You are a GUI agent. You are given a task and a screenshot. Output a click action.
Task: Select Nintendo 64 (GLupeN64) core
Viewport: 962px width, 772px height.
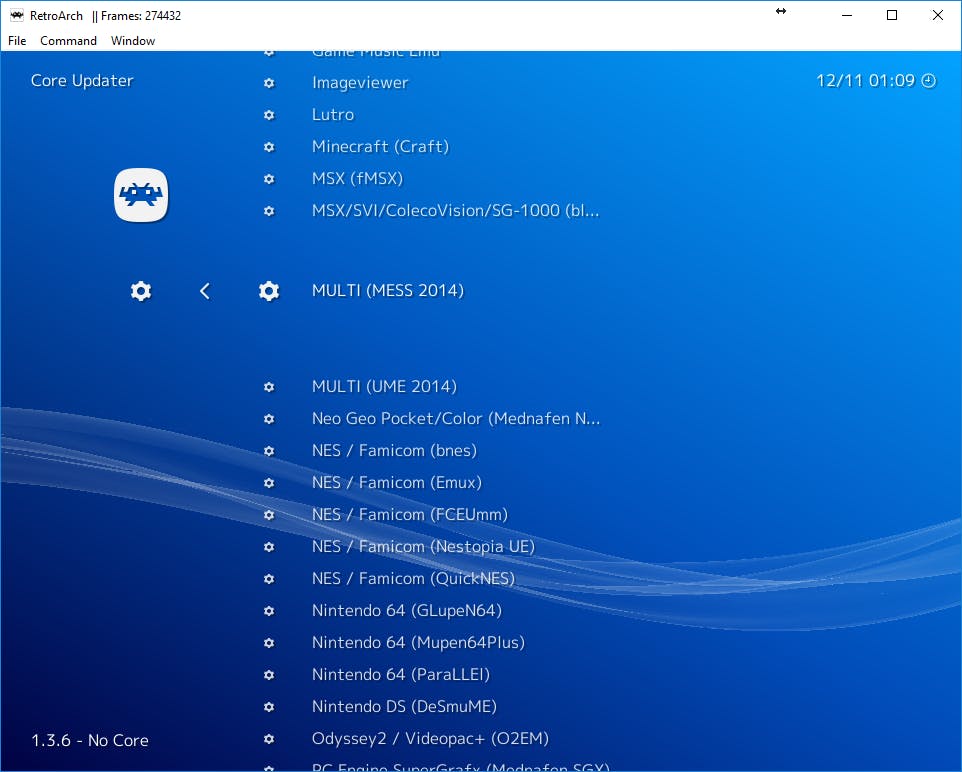(407, 611)
